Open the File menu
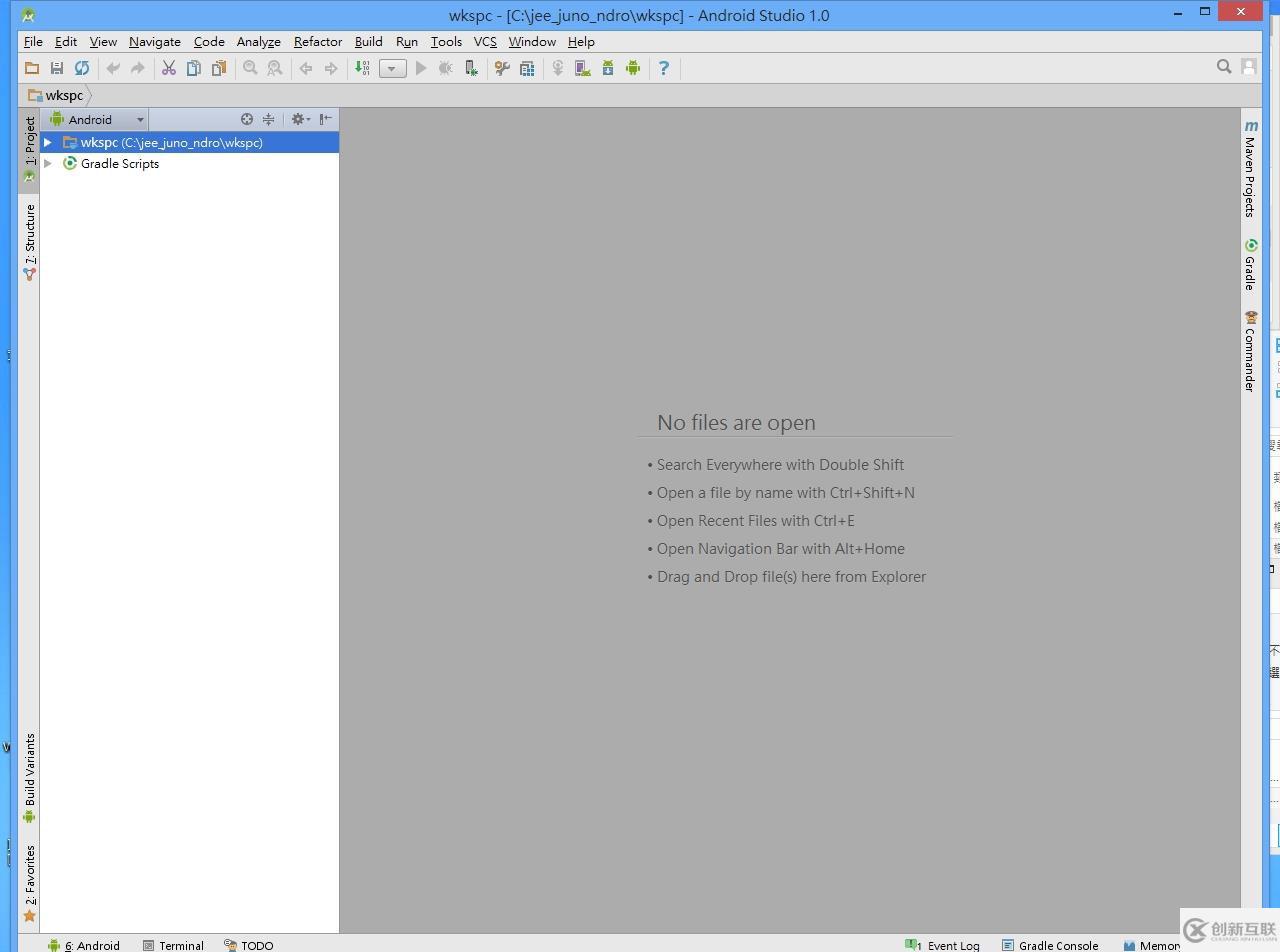The height and width of the screenshot is (952, 1280). (x=33, y=42)
